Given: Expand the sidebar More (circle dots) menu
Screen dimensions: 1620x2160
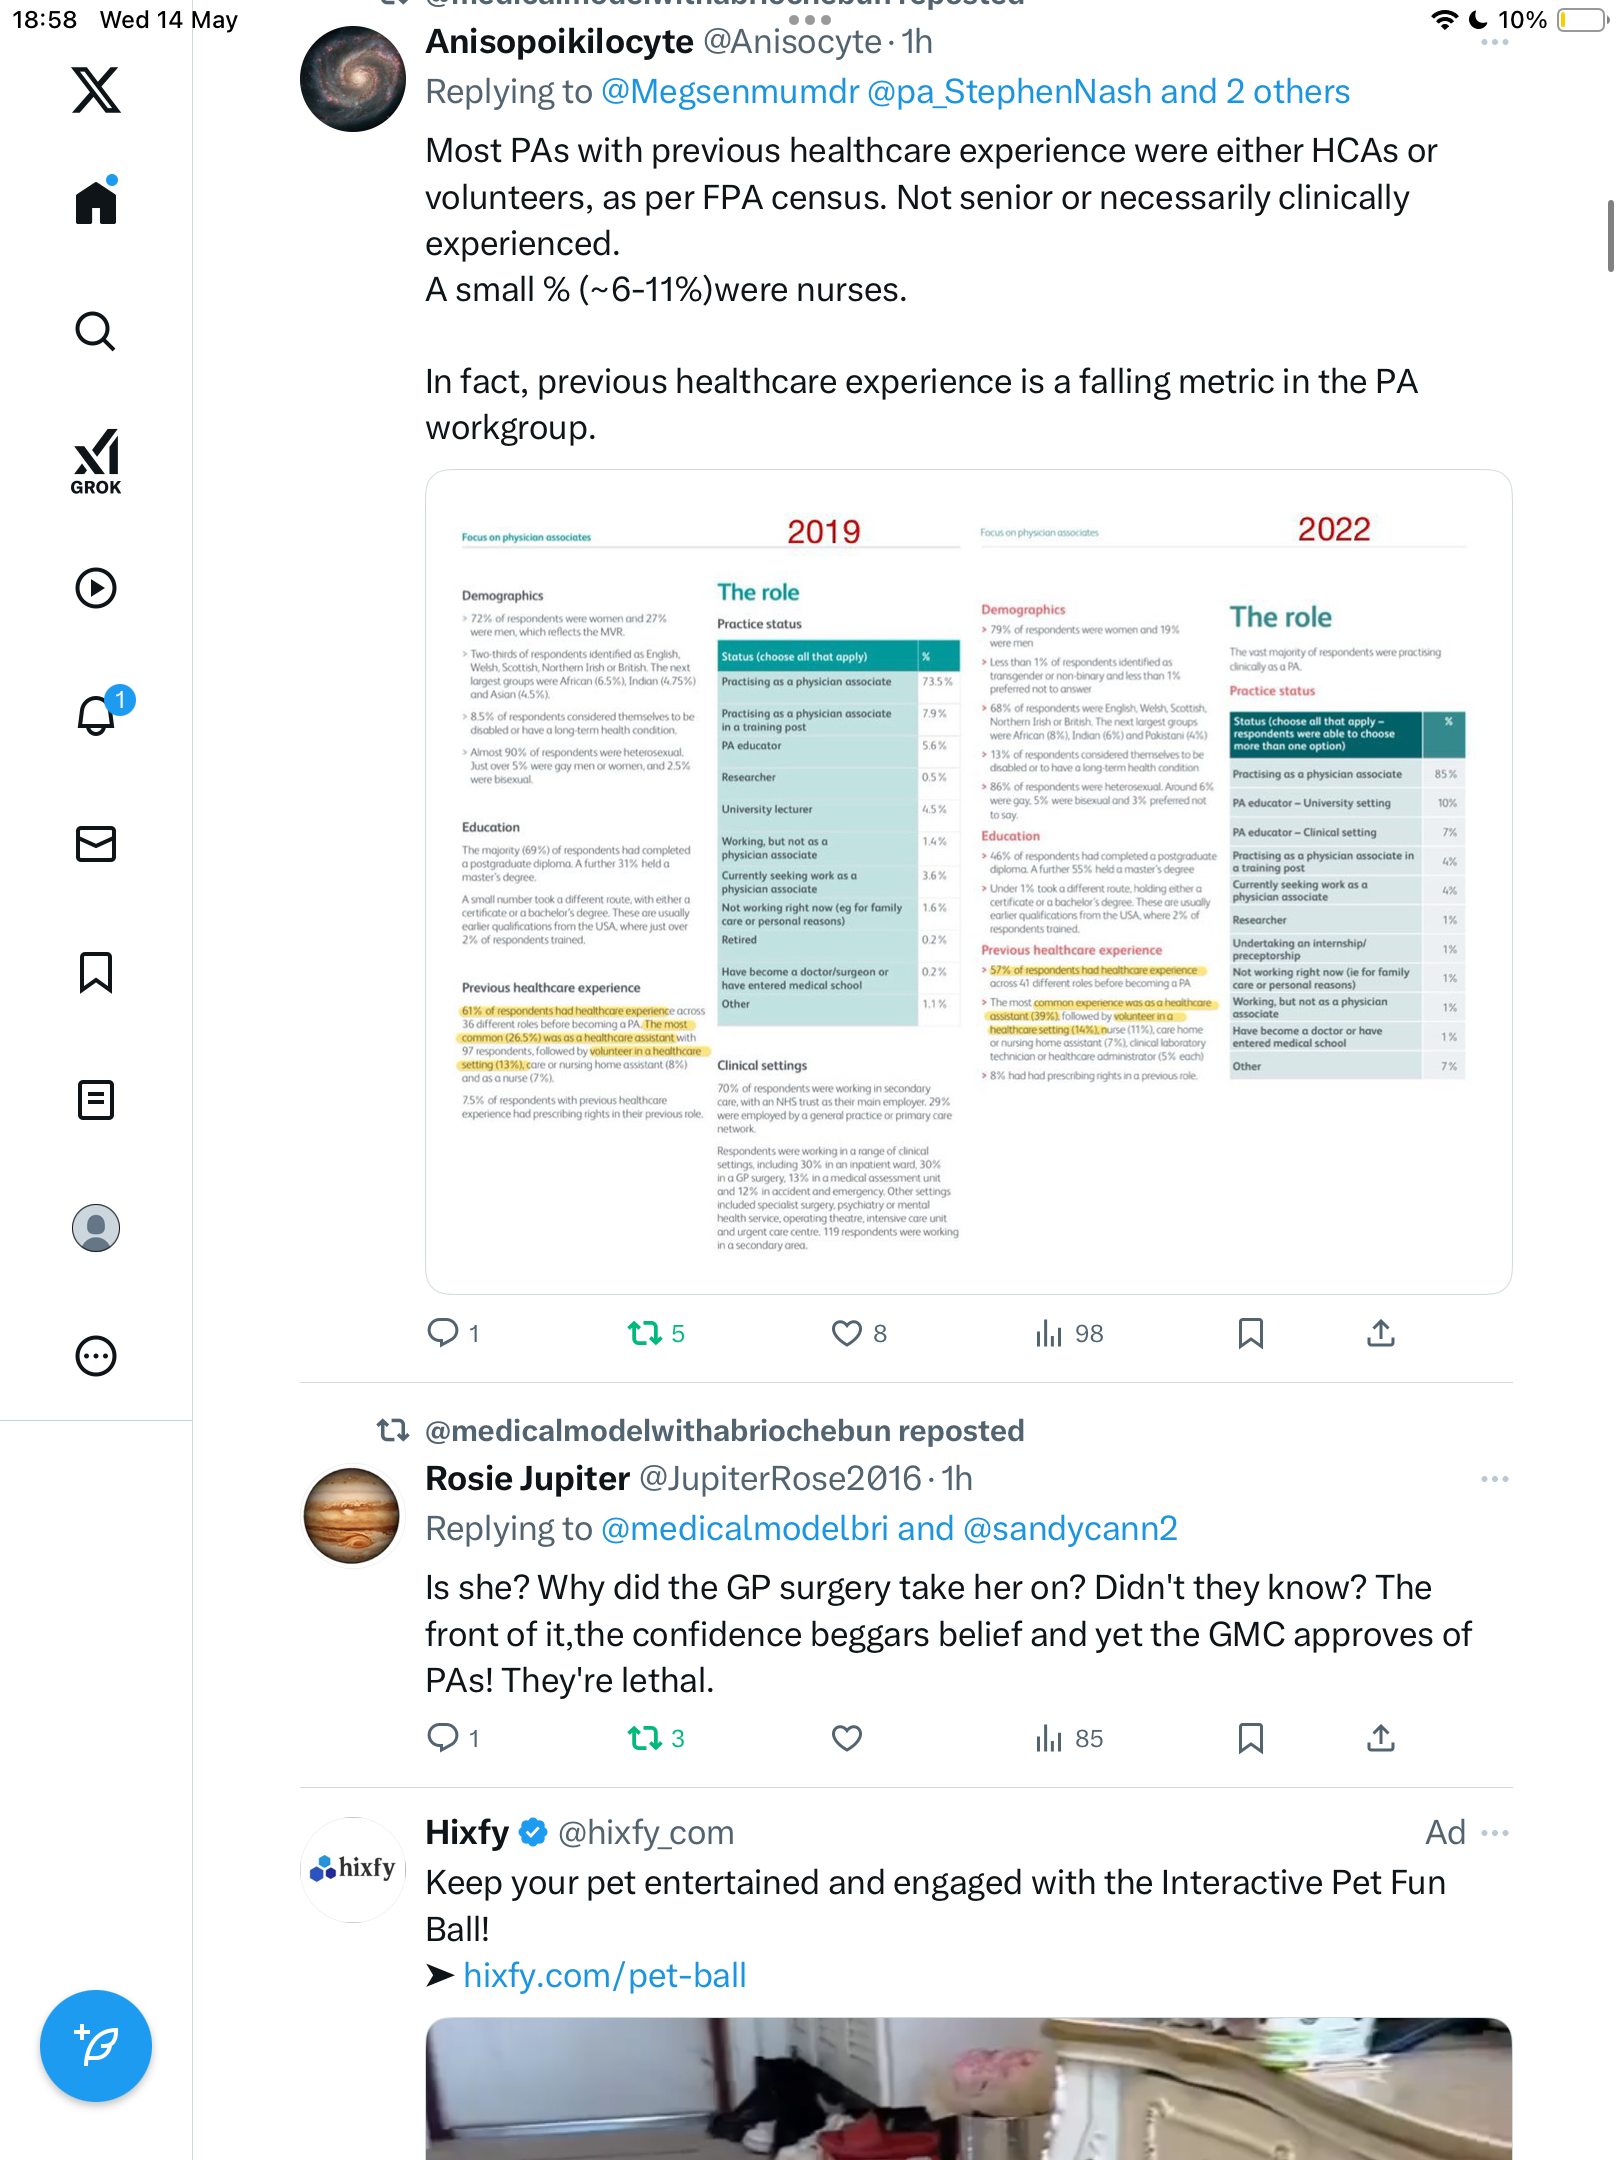Looking at the screenshot, I should coord(96,1356).
